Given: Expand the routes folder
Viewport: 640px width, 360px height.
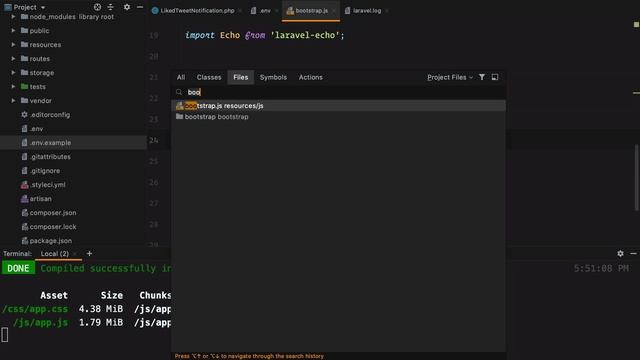Looking at the screenshot, I should click(13, 59).
